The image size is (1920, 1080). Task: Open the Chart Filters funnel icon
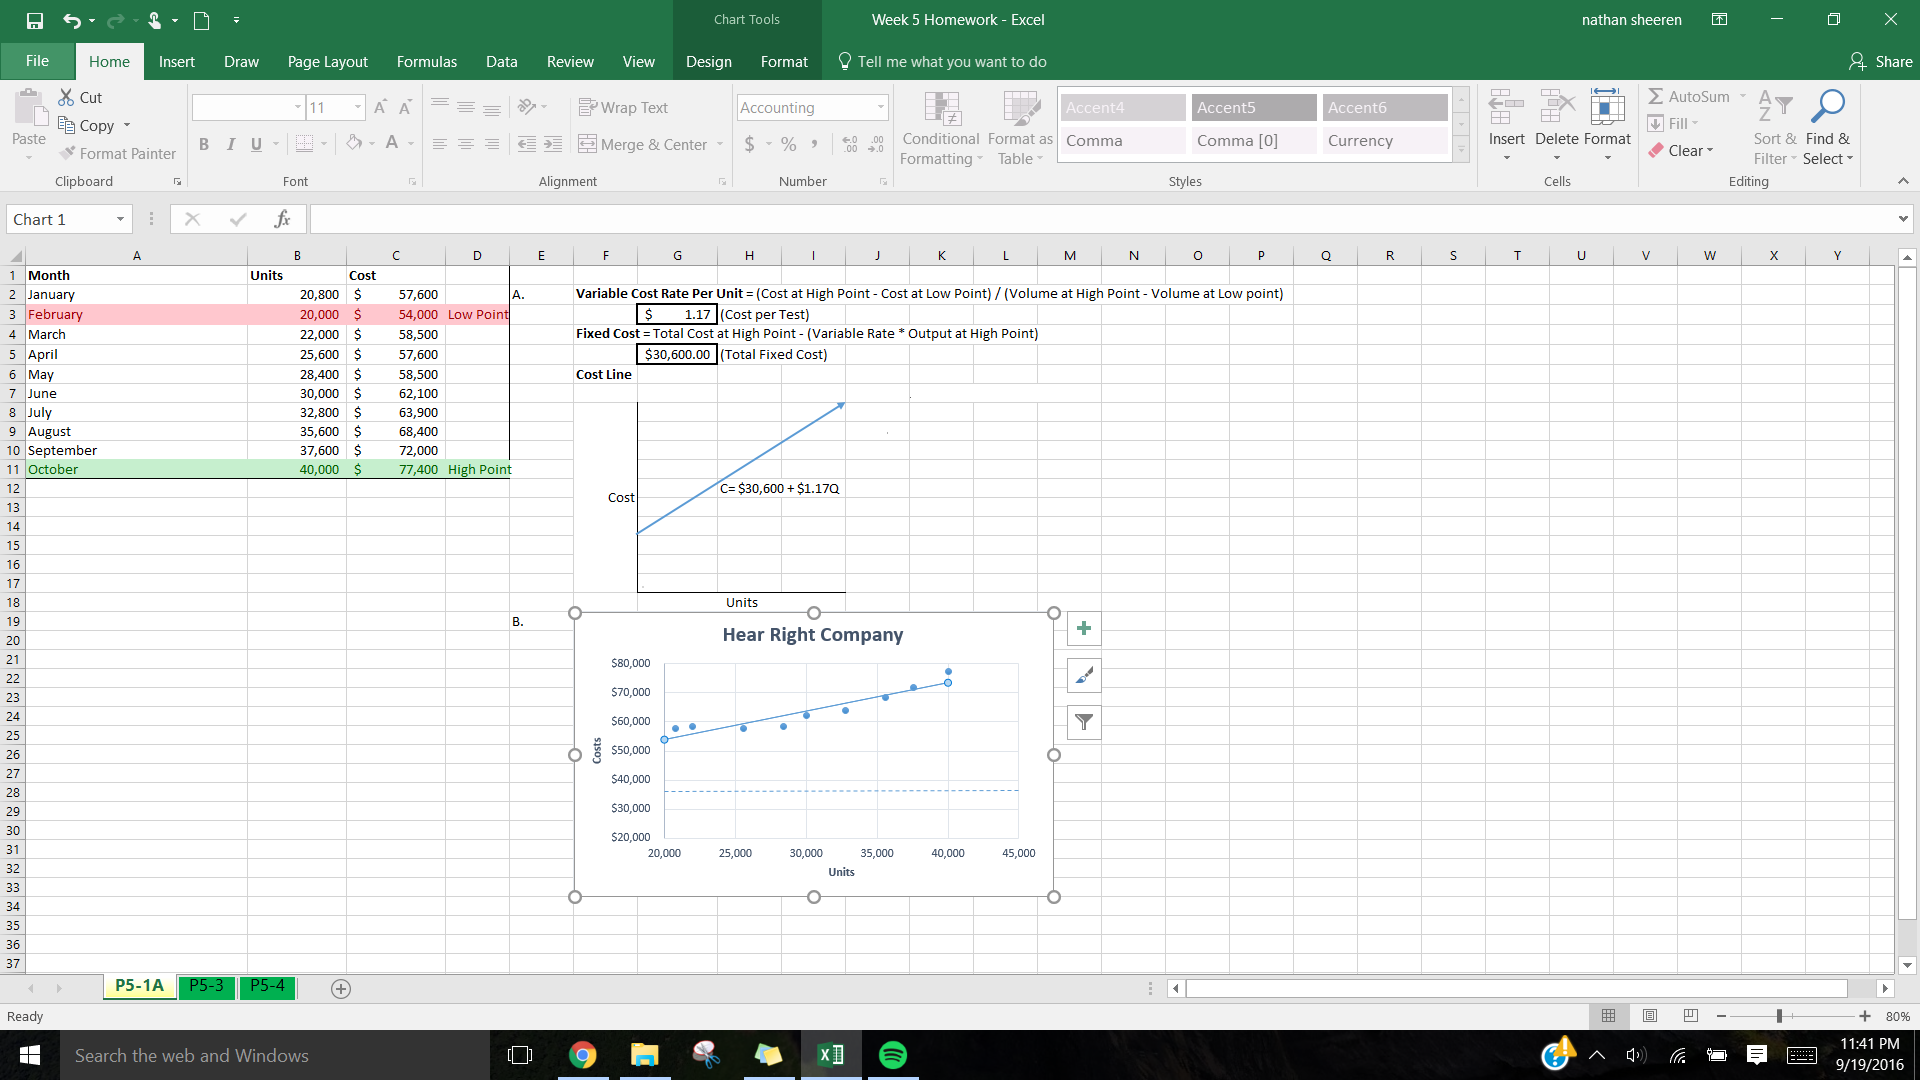[x=1084, y=722]
